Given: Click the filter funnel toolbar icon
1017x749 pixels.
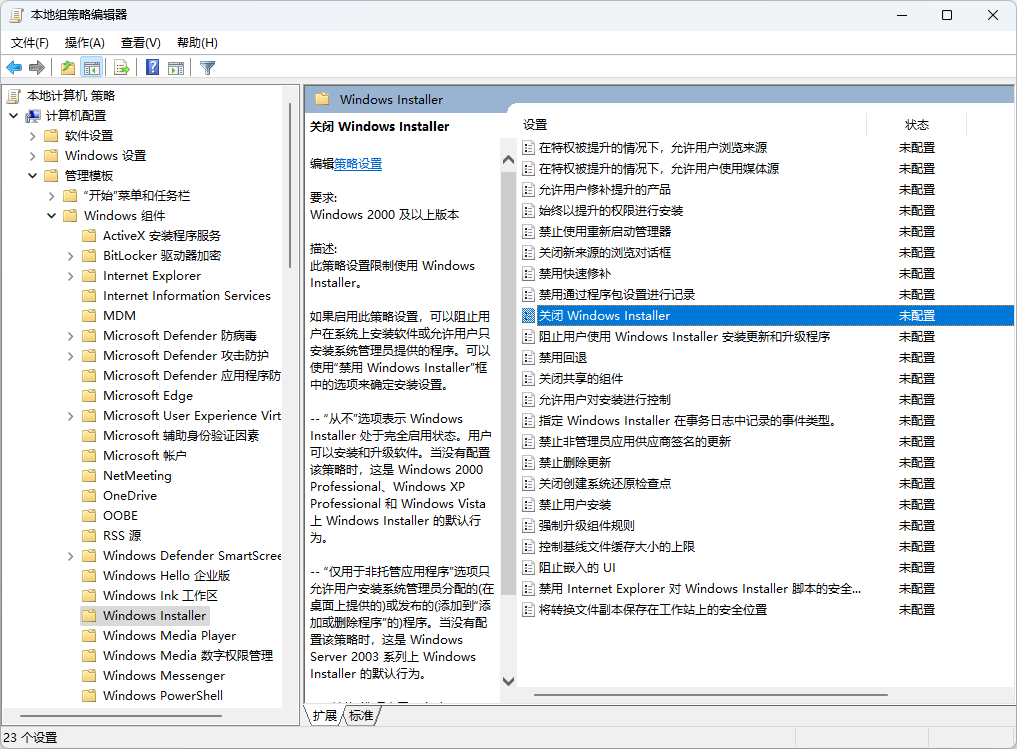Looking at the screenshot, I should 208,67.
